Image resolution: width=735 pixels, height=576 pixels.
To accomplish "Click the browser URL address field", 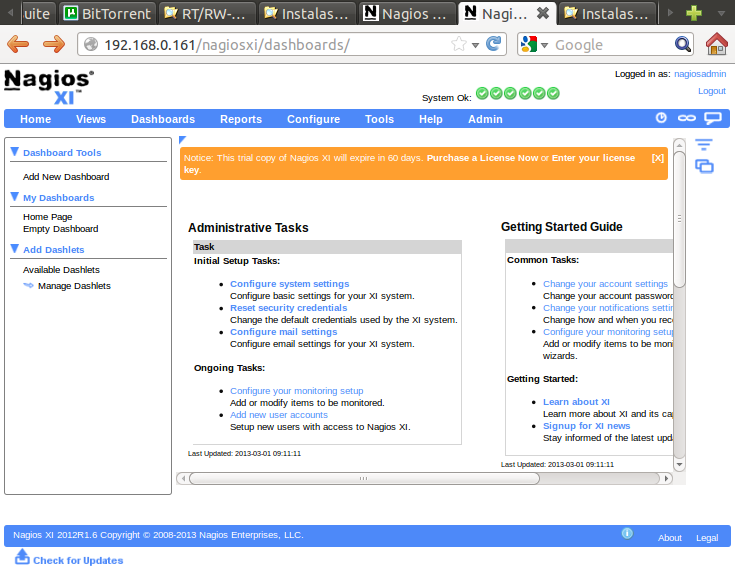I will [x=270, y=44].
